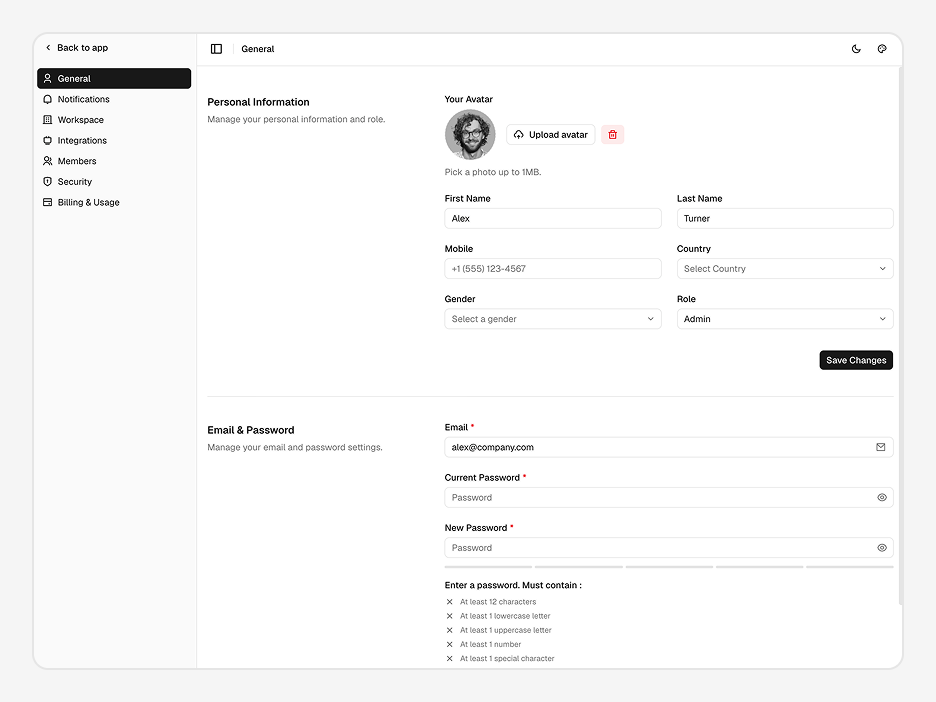Click the Role dropdown chevron
The image size is (936, 702).
882,319
